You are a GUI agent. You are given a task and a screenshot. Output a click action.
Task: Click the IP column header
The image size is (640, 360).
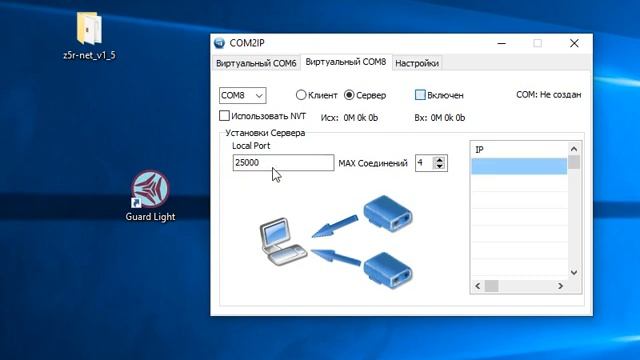tap(519, 150)
